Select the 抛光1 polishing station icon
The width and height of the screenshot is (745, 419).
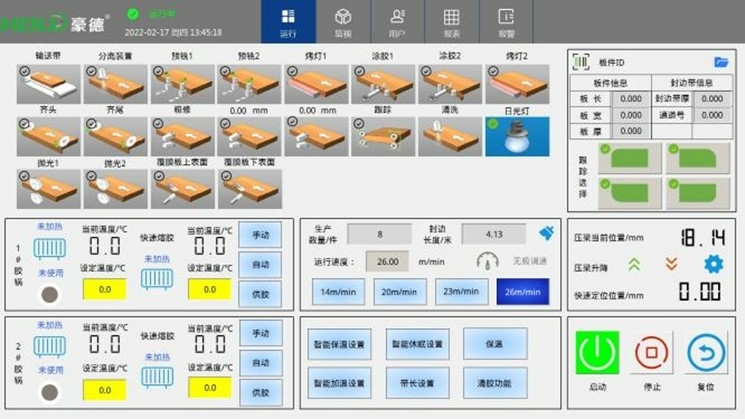[x=48, y=188]
